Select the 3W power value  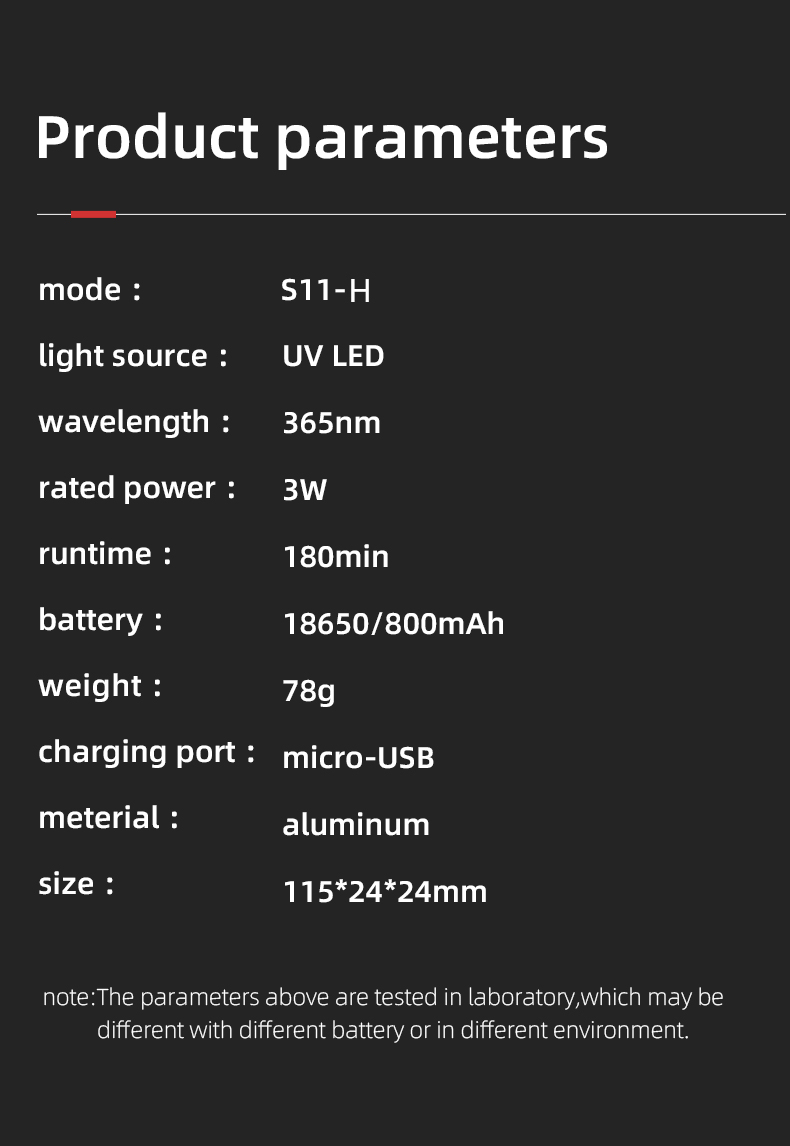click(305, 490)
